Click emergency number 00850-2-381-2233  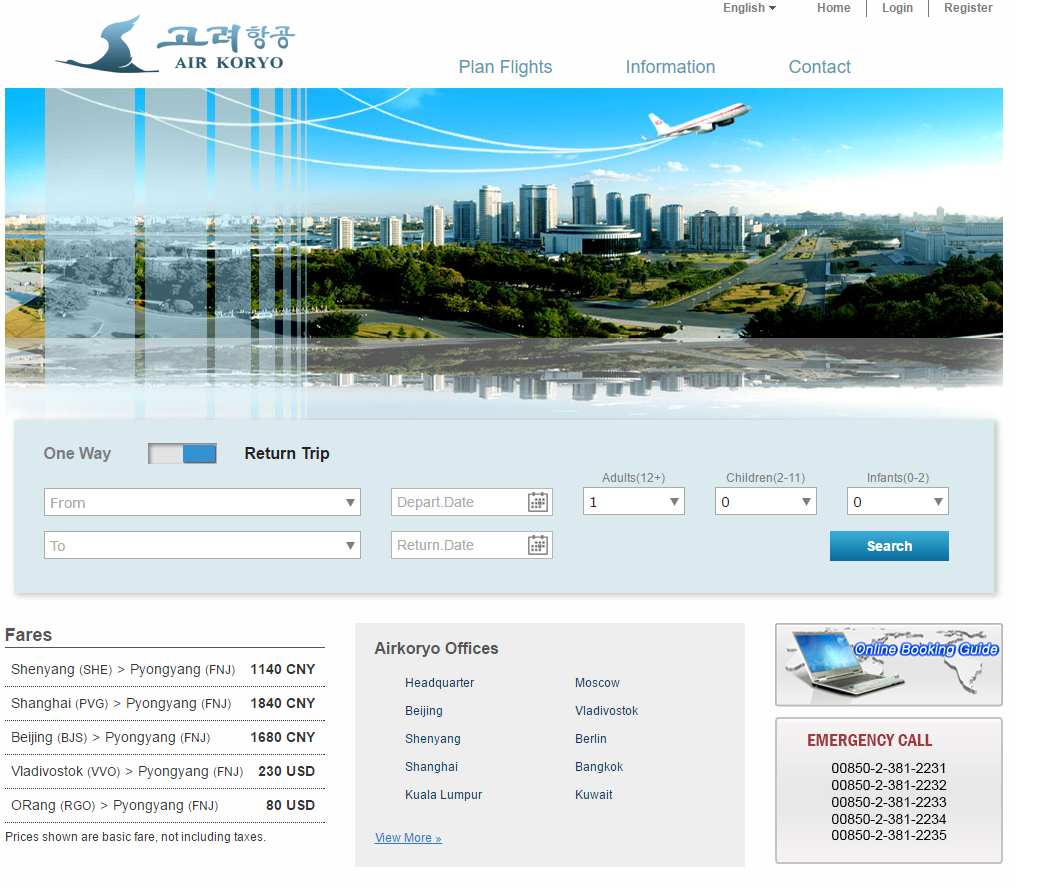888,802
